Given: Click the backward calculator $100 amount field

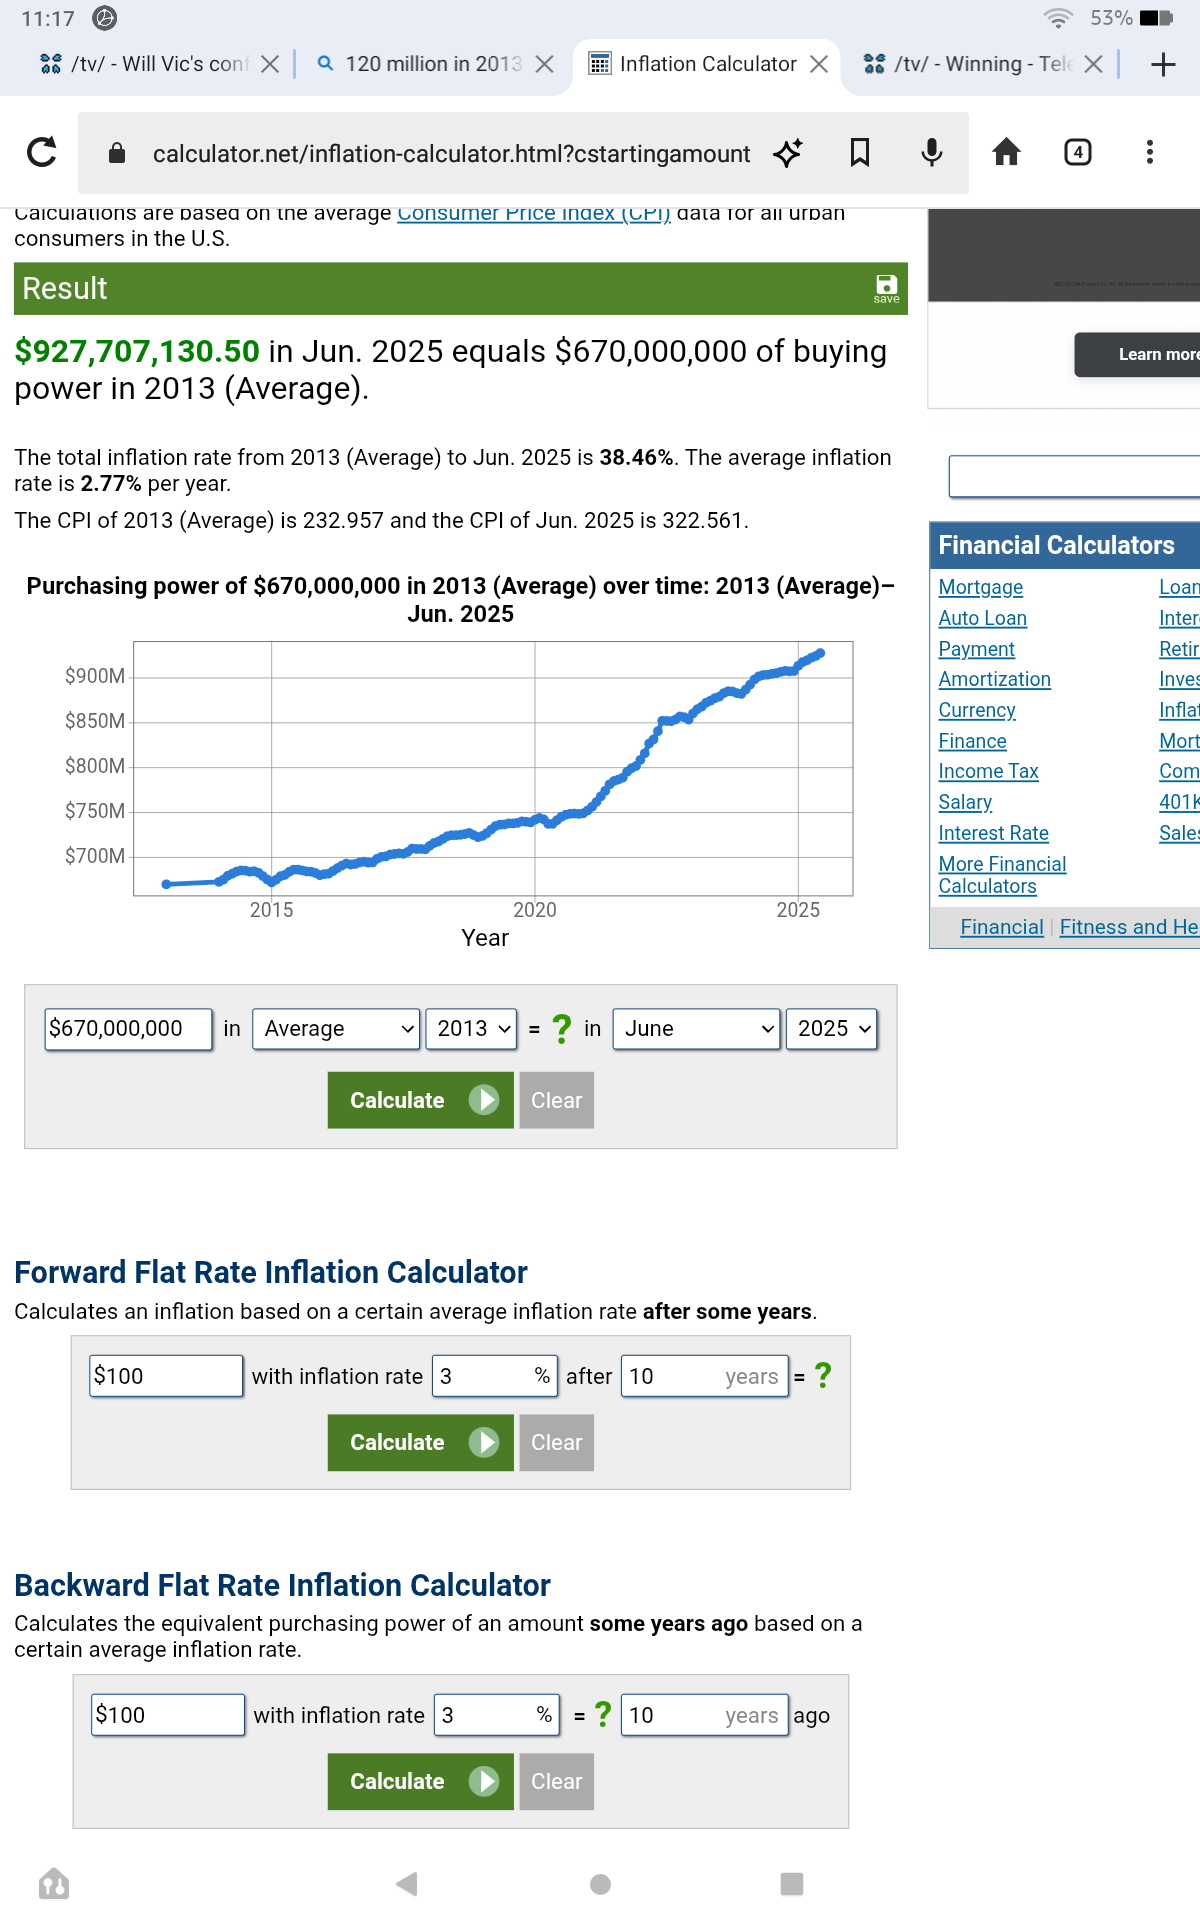Looking at the screenshot, I should [x=168, y=1715].
